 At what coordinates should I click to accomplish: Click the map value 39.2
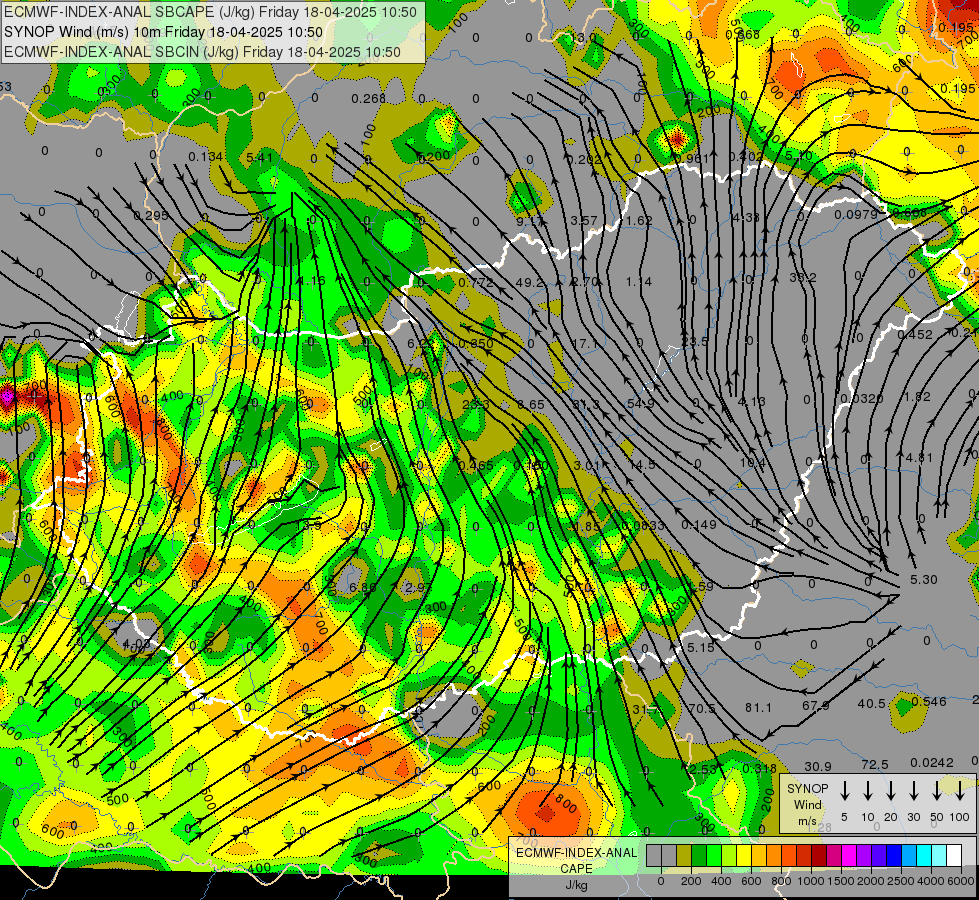click(803, 277)
